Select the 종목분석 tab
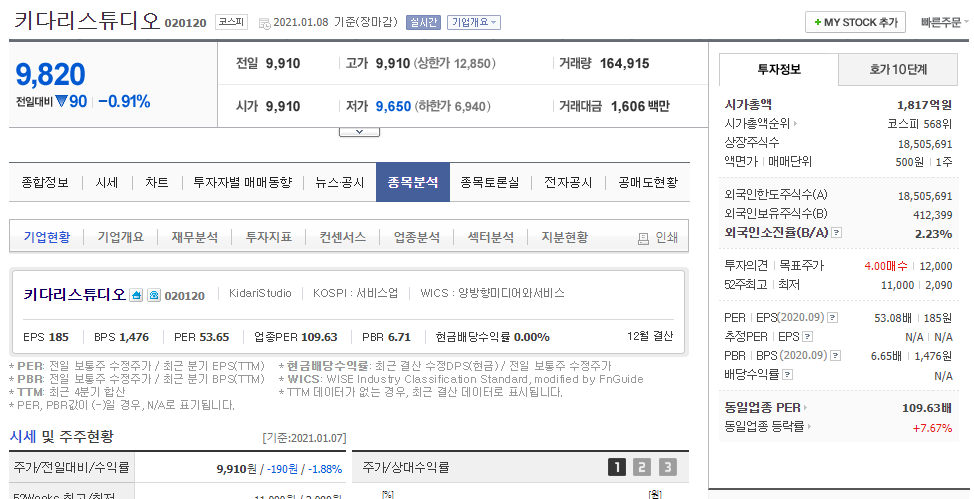The height and width of the screenshot is (499, 974). pyautogui.click(x=413, y=183)
